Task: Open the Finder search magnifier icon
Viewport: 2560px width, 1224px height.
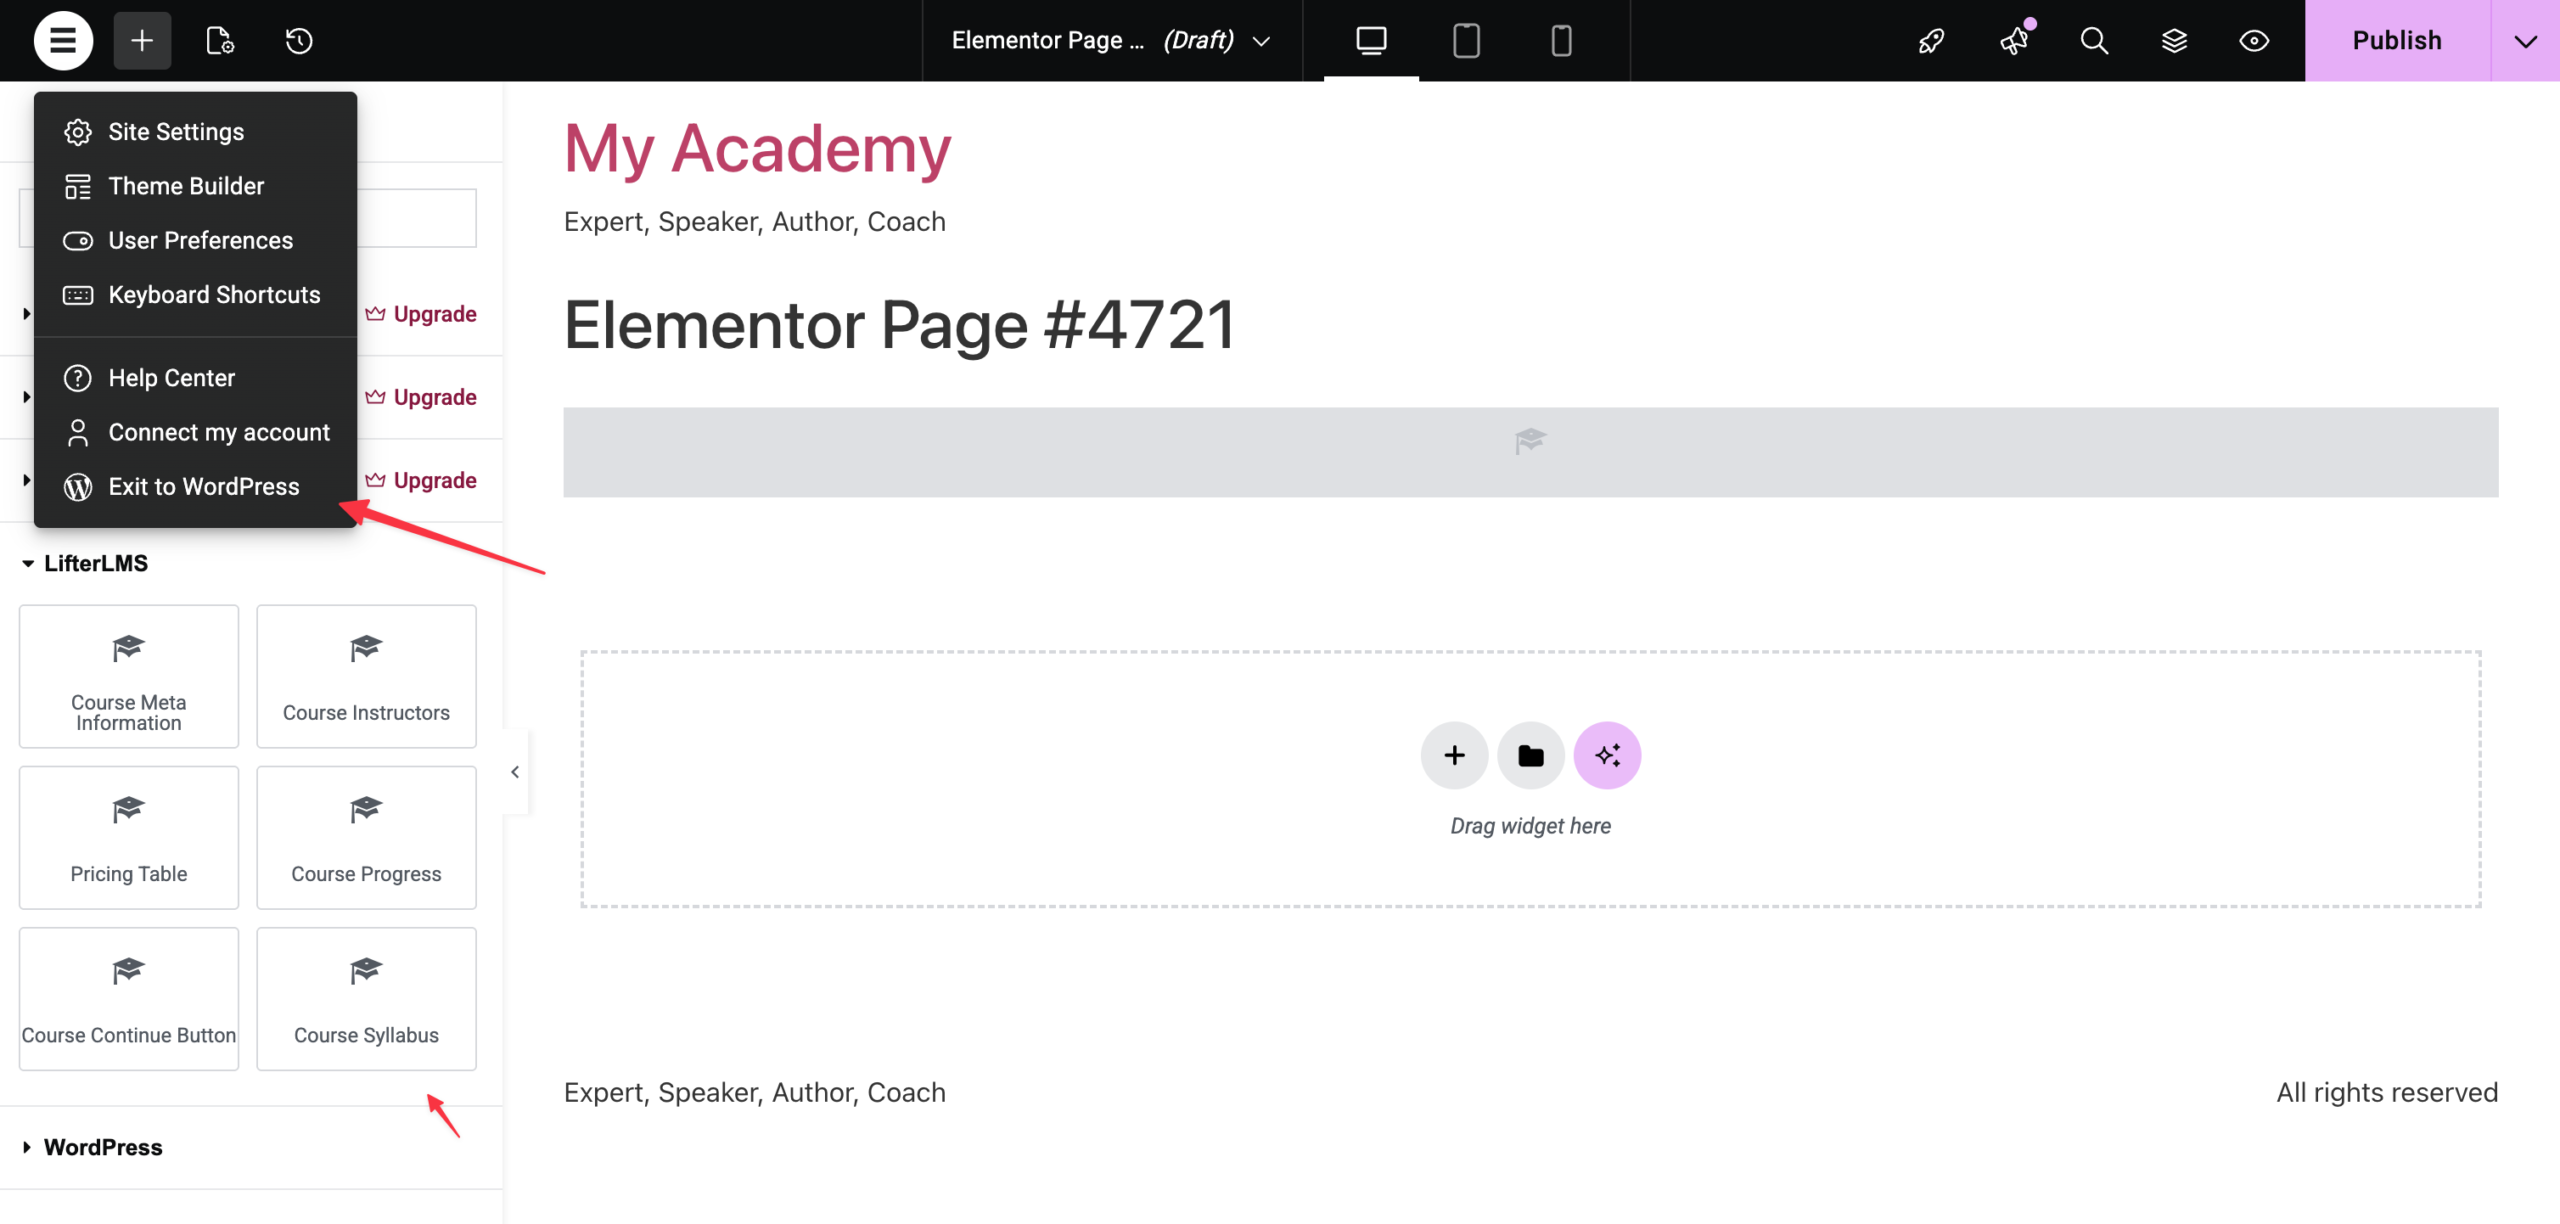Action: pyautogui.click(x=2094, y=41)
